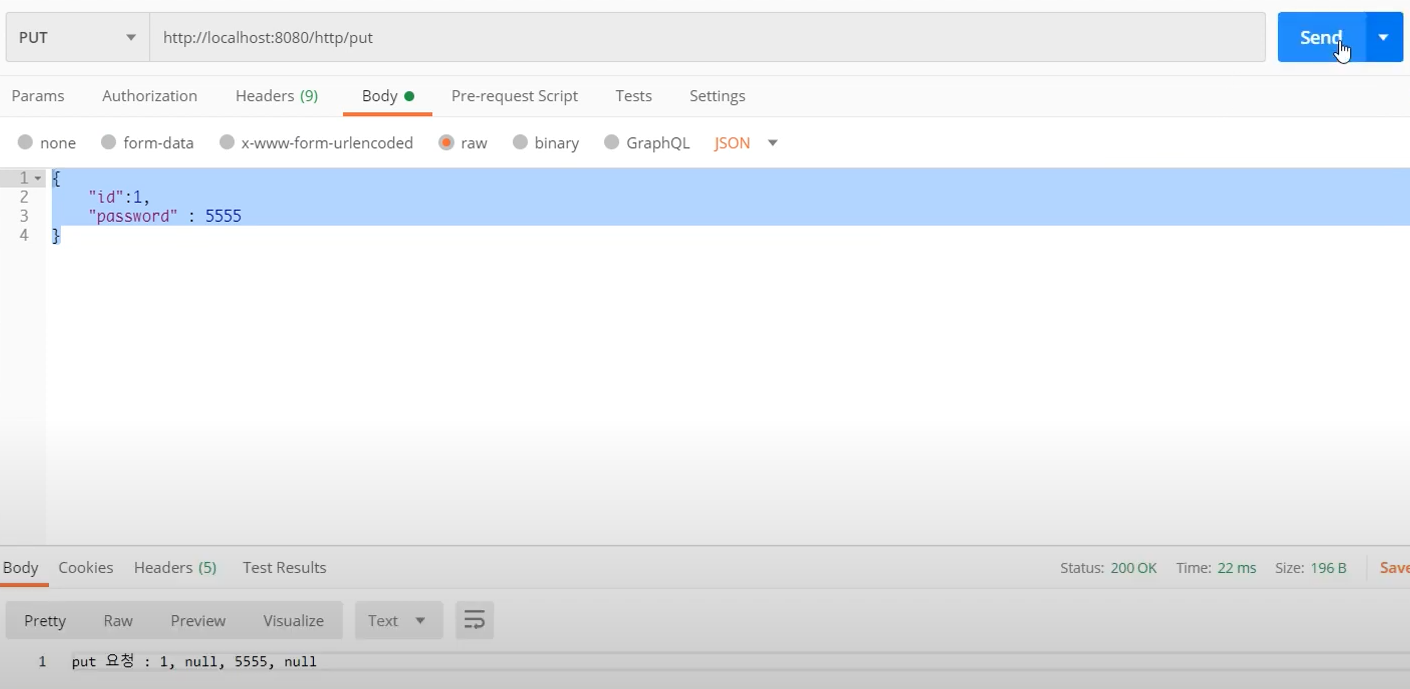Switch to the Authorization tab
This screenshot has width=1410, height=689.
coord(150,96)
